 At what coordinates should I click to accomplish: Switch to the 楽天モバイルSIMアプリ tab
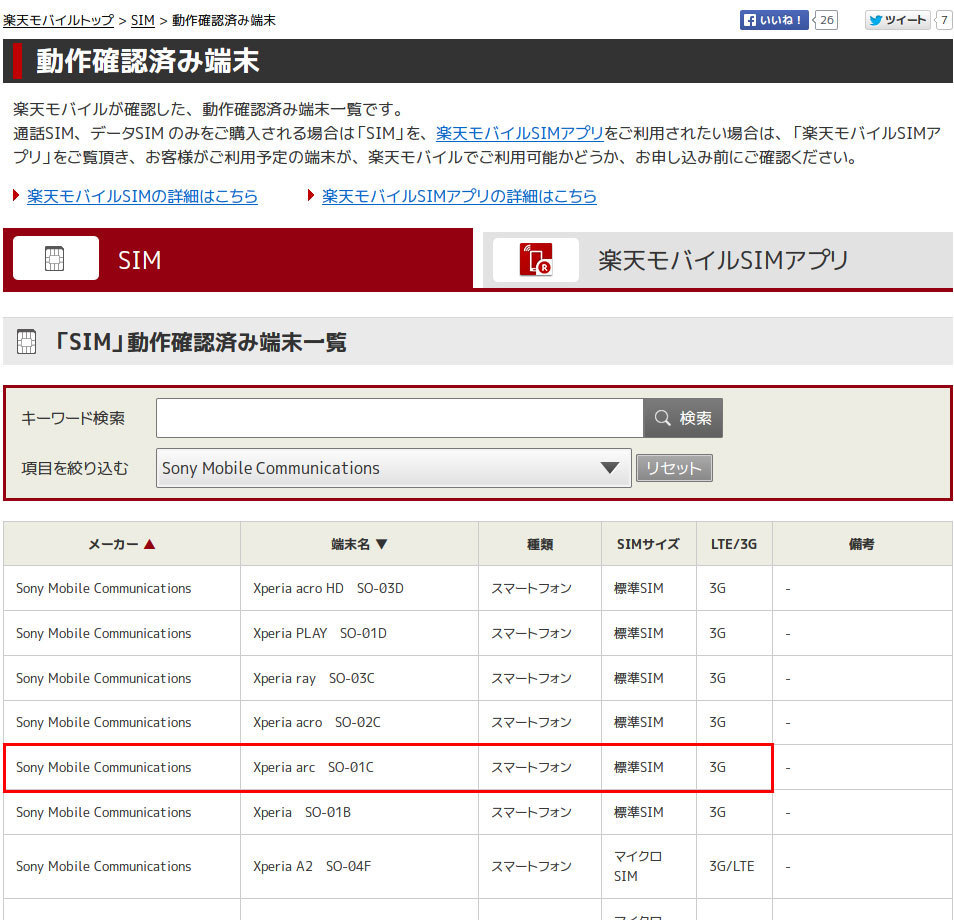click(x=718, y=260)
